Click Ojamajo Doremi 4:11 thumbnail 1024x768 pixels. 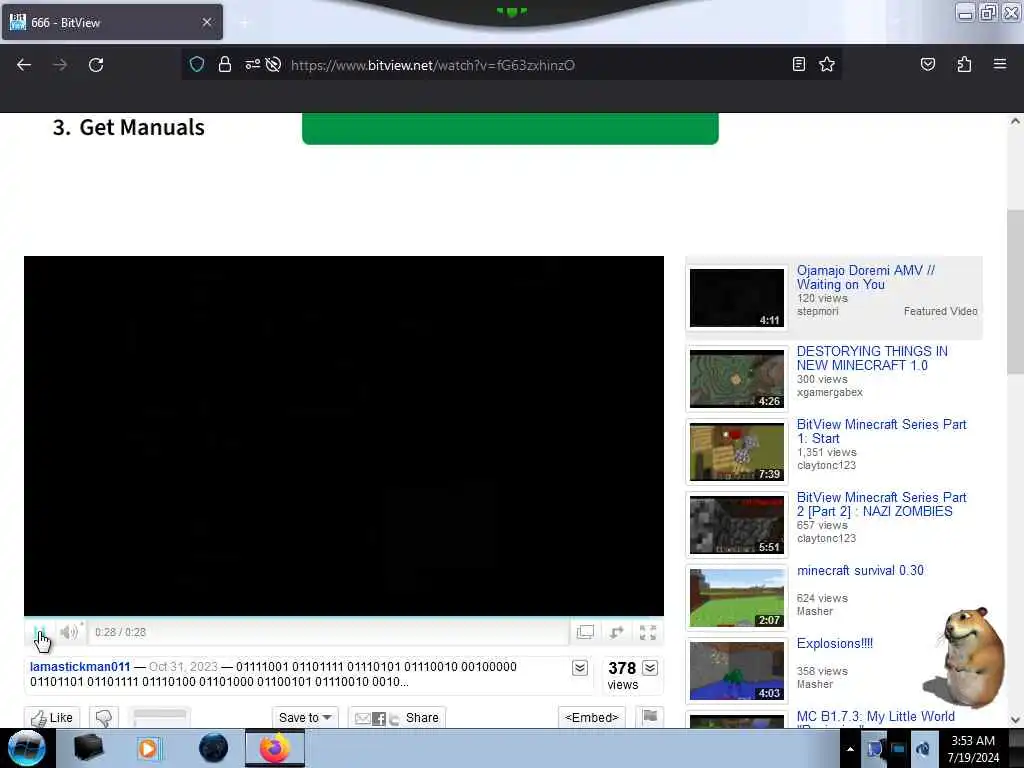tap(737, 298)
